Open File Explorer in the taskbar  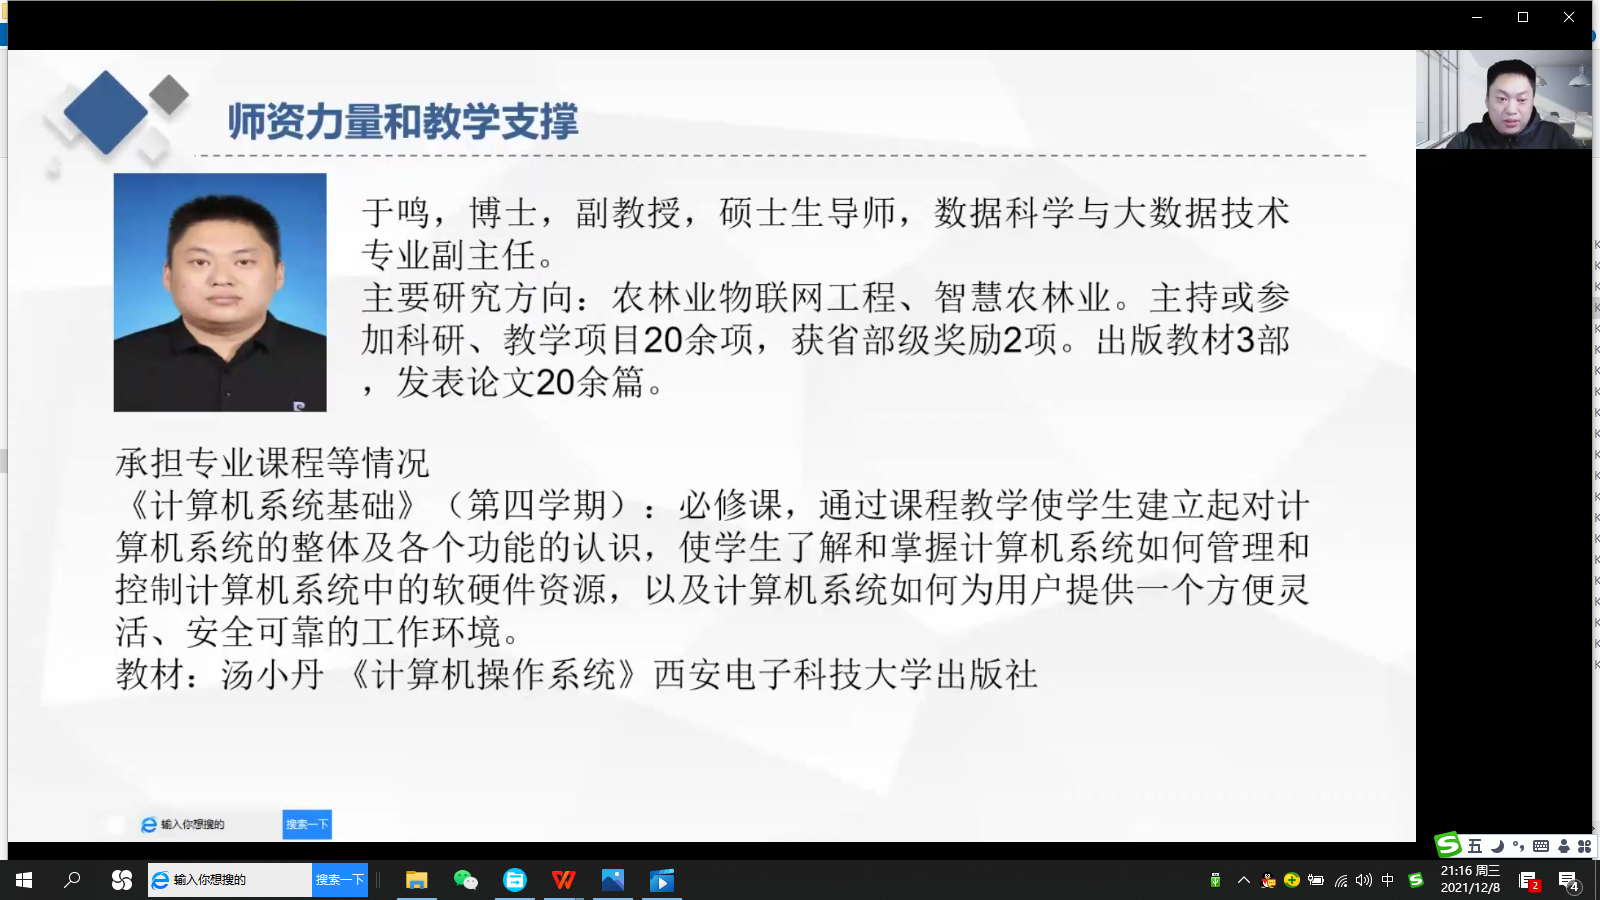pos(416,880)
